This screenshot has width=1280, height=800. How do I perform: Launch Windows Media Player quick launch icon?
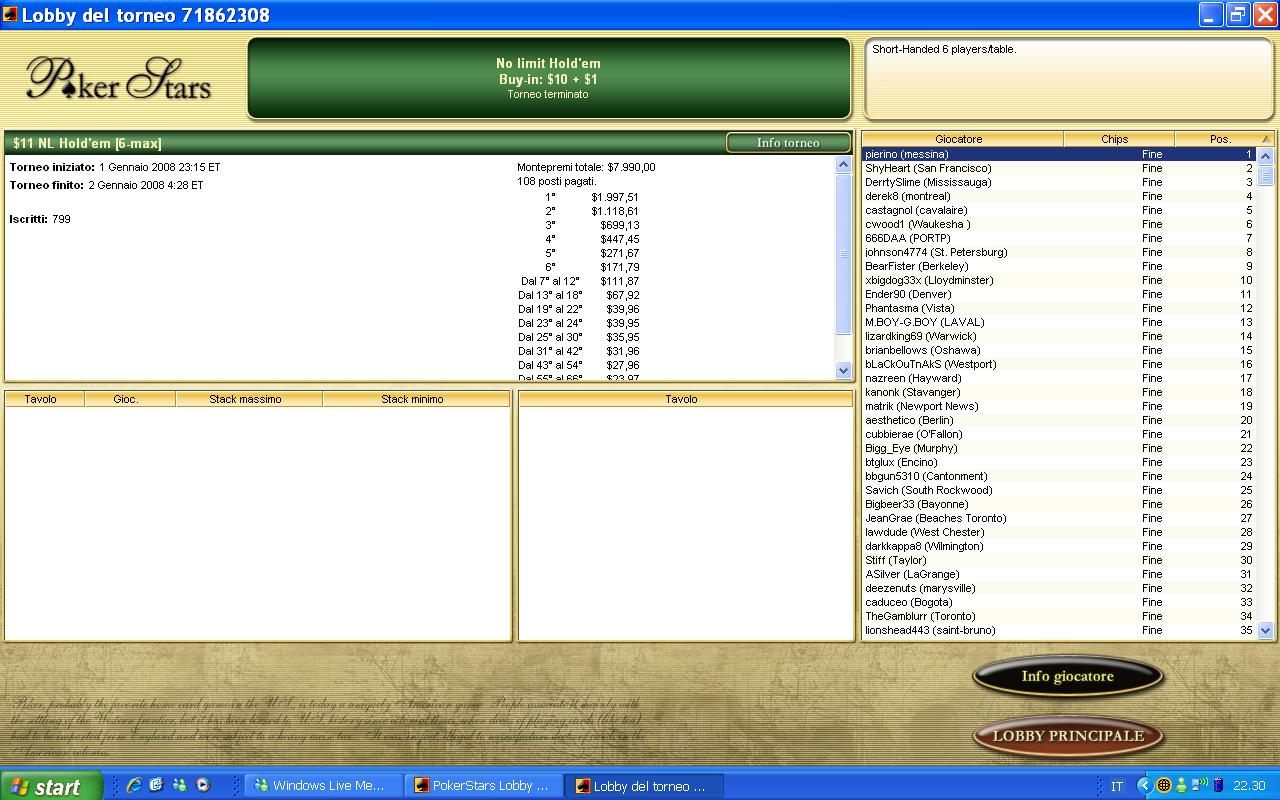(x=203, y=786)
